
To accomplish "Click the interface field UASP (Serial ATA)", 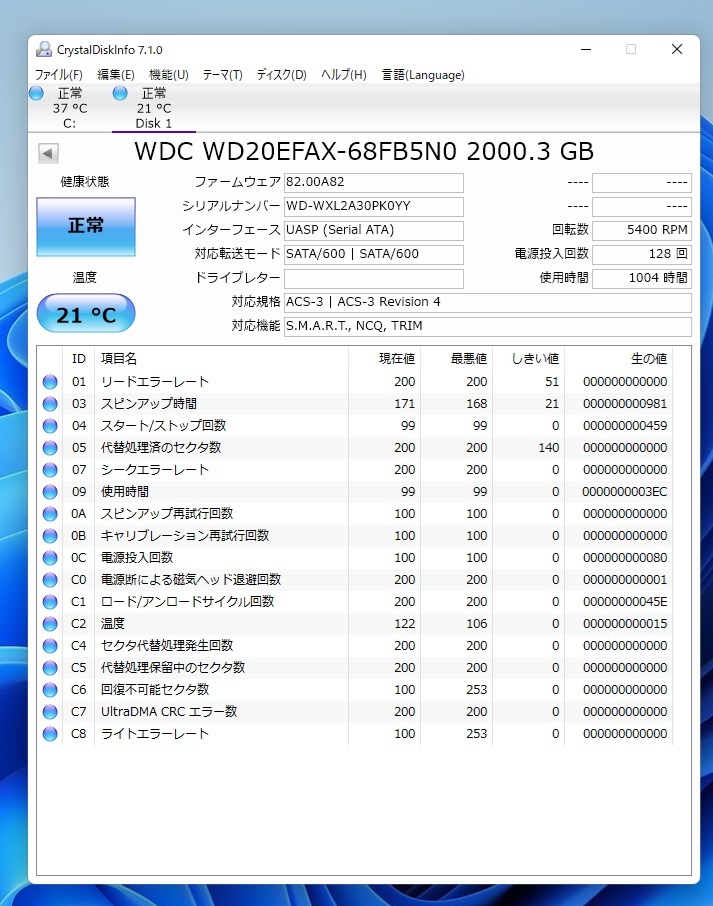I will pyautogui.click(x=374, y=231).
